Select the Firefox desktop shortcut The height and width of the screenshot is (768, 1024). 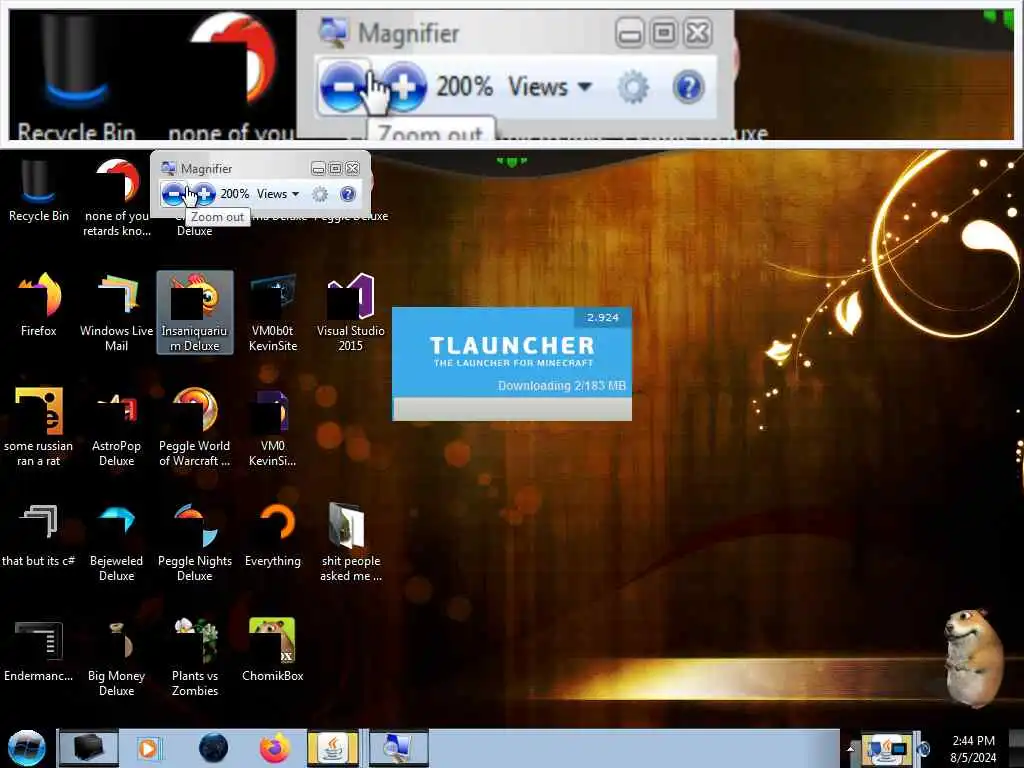pyautogui.click(x=39, y=305)
